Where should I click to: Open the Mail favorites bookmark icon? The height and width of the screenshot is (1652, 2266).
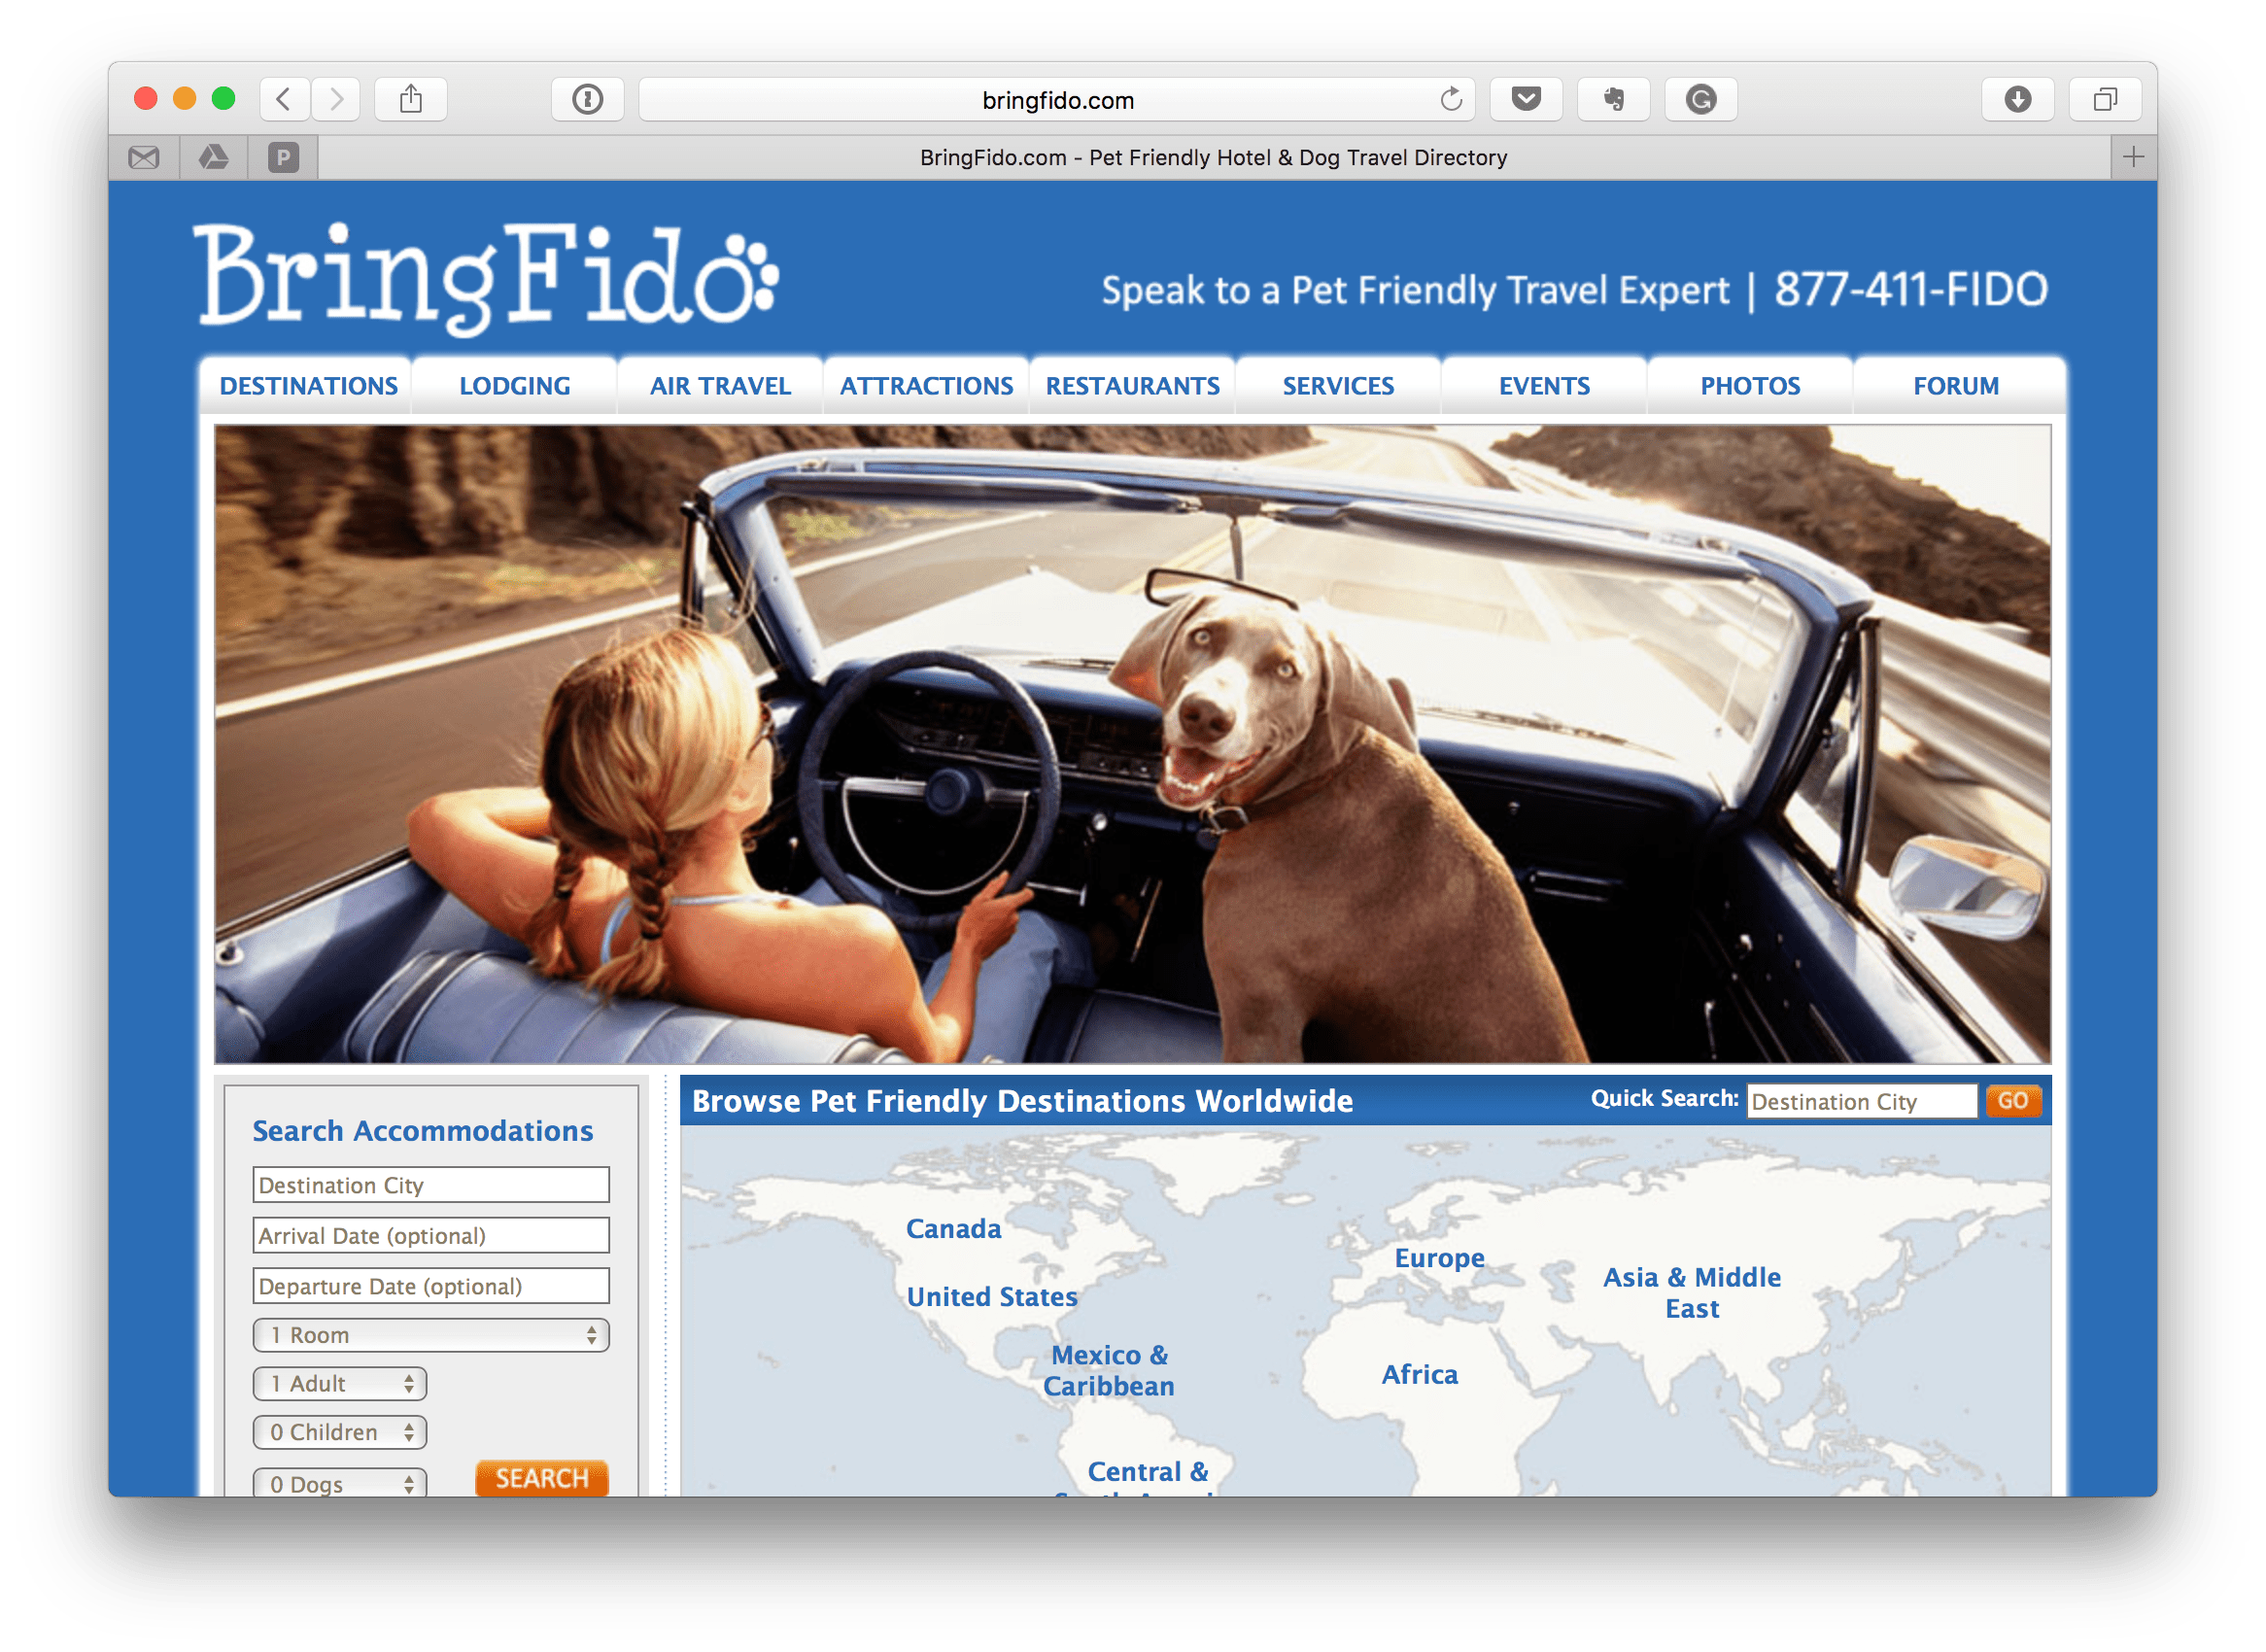point(144,157)
